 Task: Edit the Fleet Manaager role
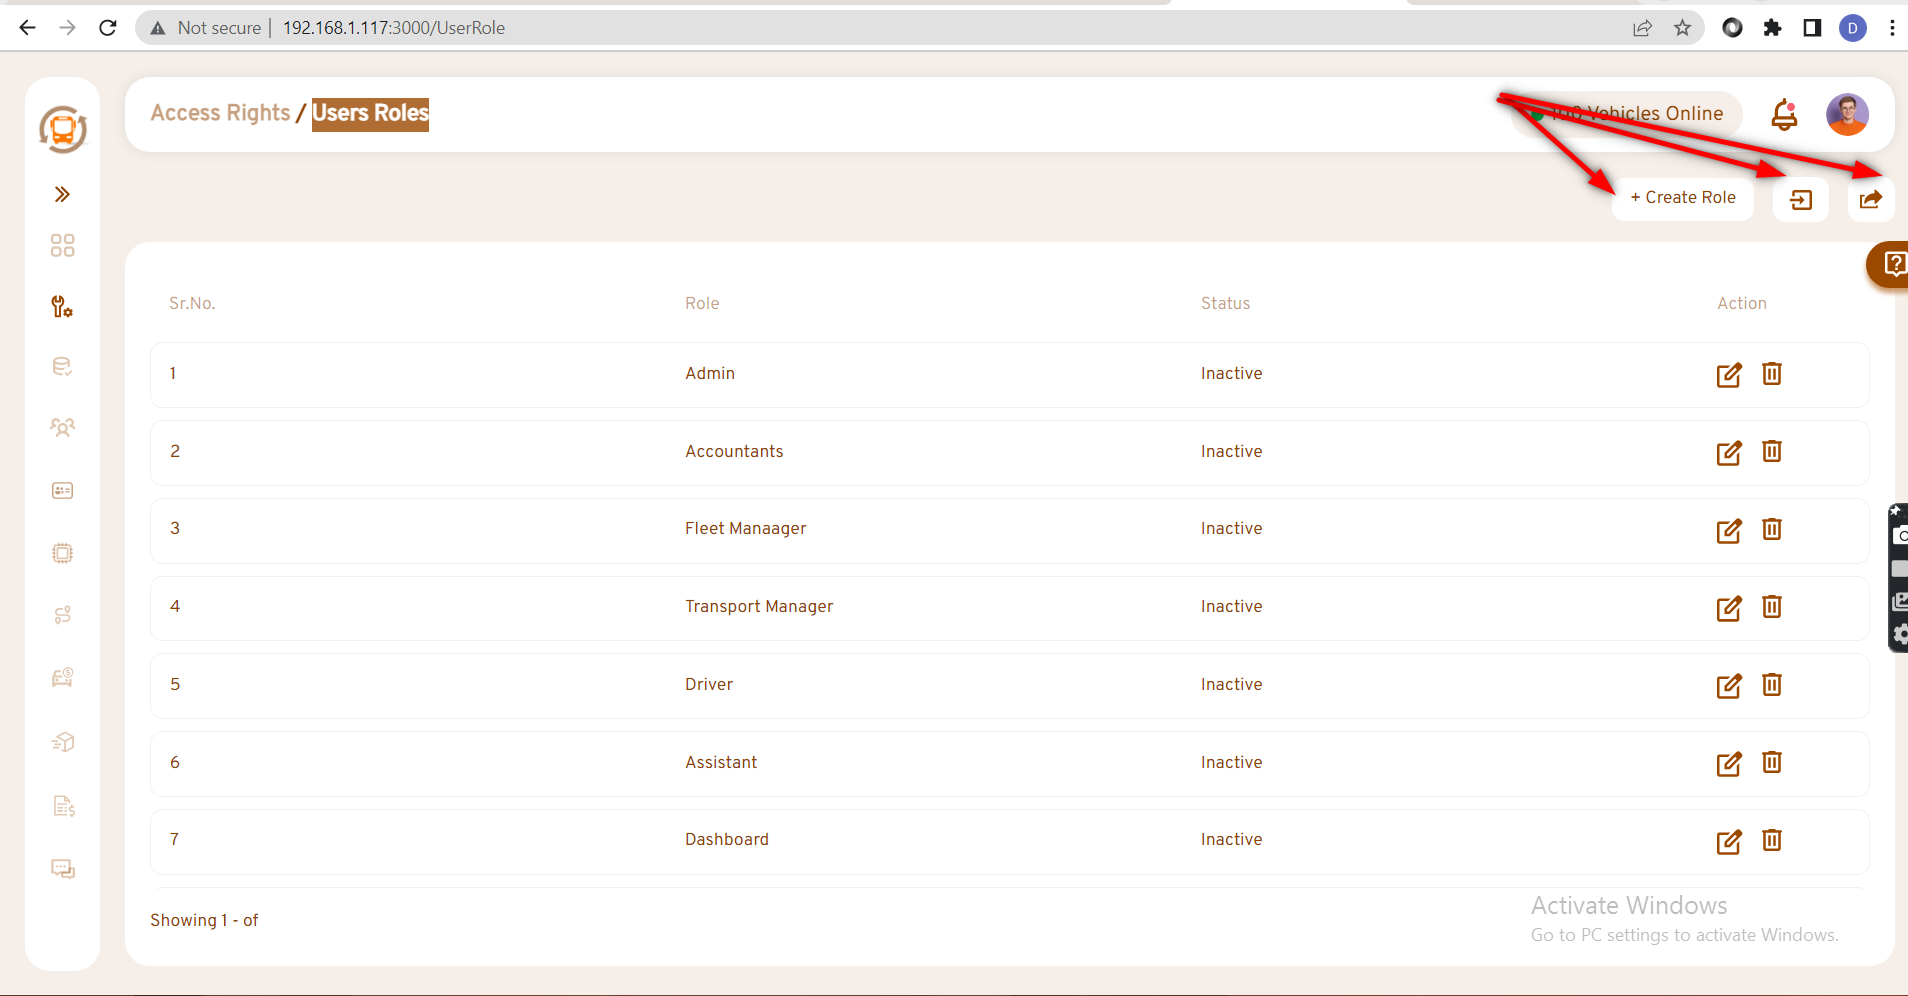(1728, 530)
